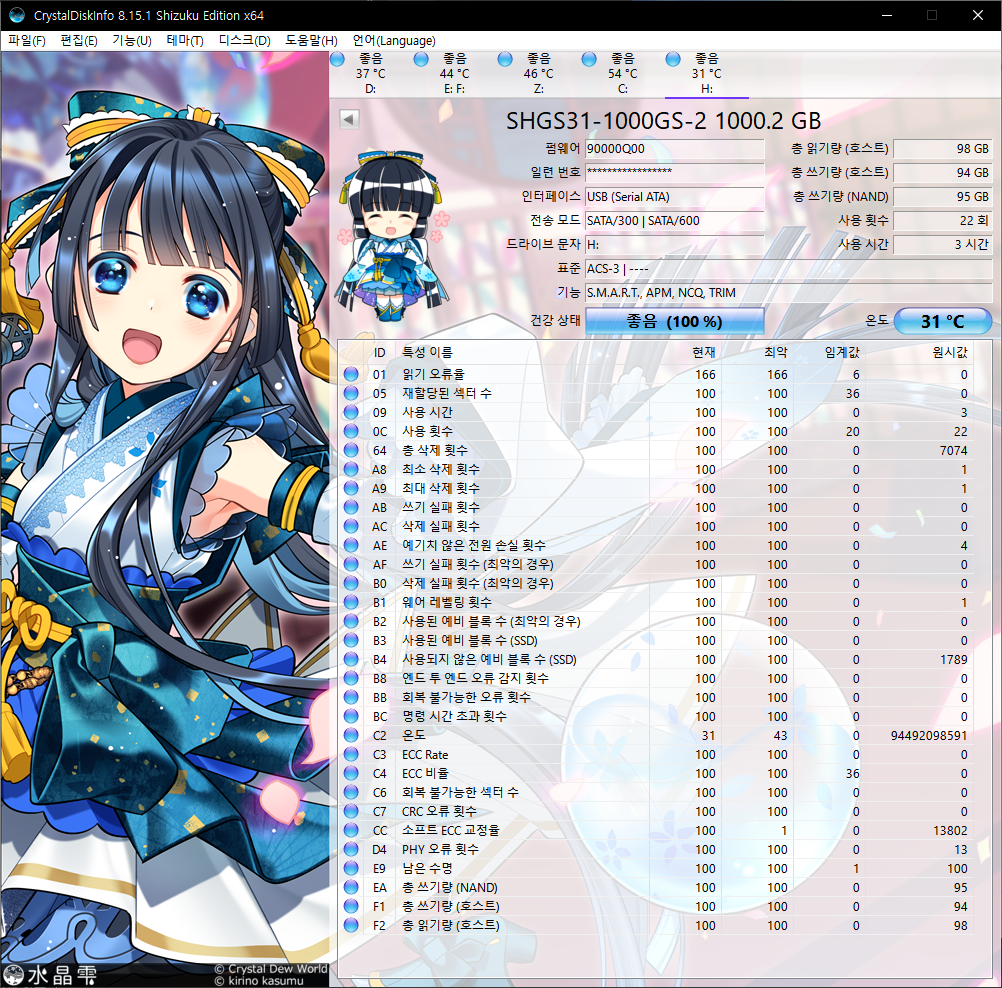Select the H: drive at 31 °C

[x=706, y=74]
